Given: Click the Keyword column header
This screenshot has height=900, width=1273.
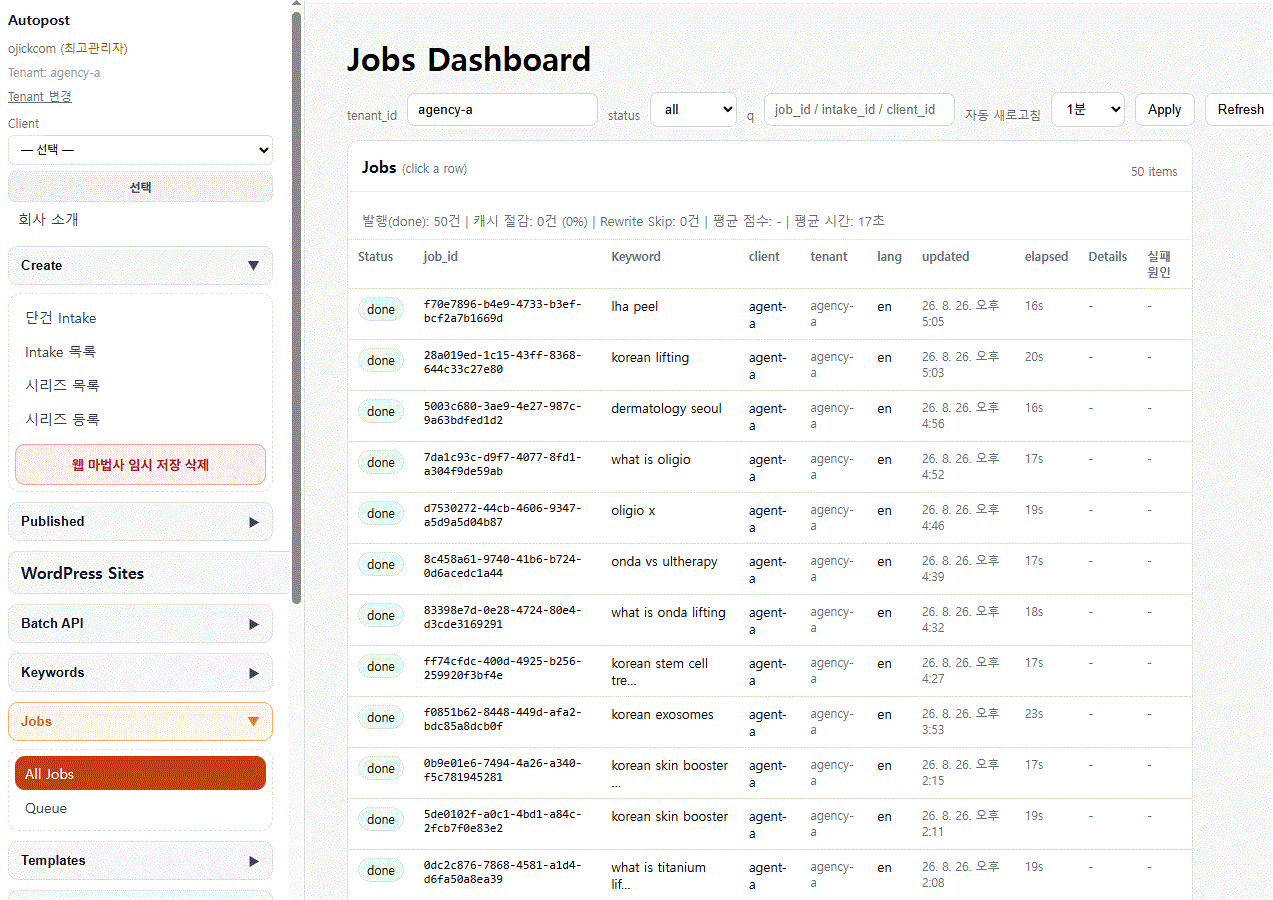Looking at the screenshot, I should coord(636,257).
